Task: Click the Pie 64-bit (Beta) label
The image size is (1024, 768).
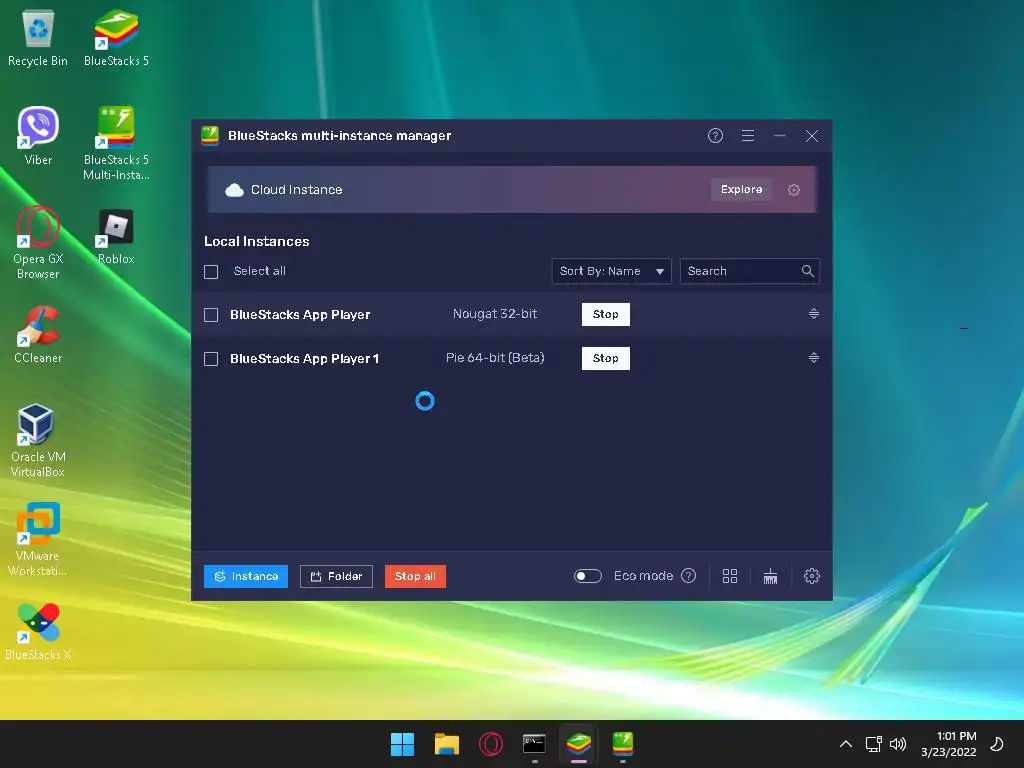Action: [x=495, y=357]
